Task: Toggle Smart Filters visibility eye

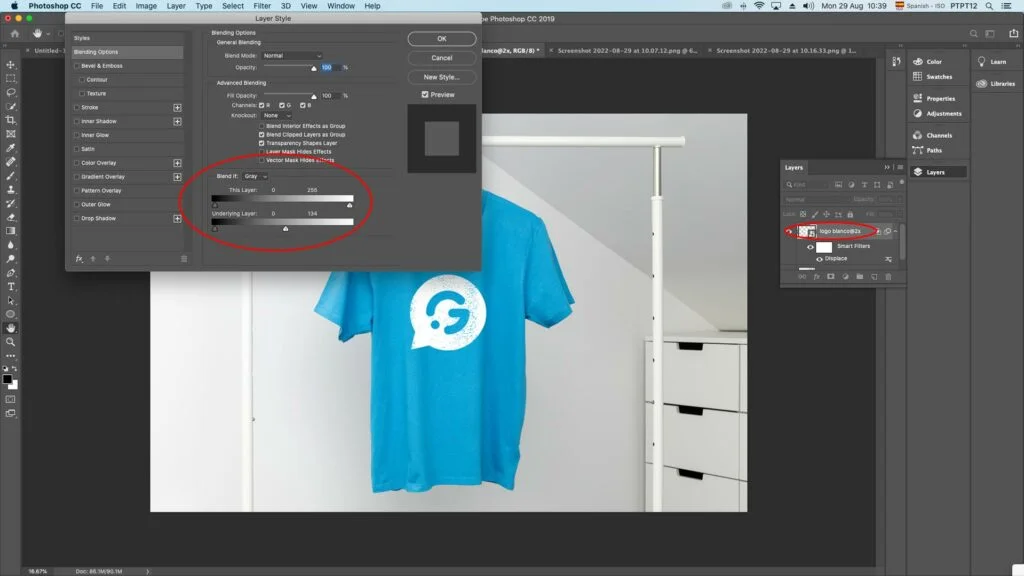Action: 810,247
